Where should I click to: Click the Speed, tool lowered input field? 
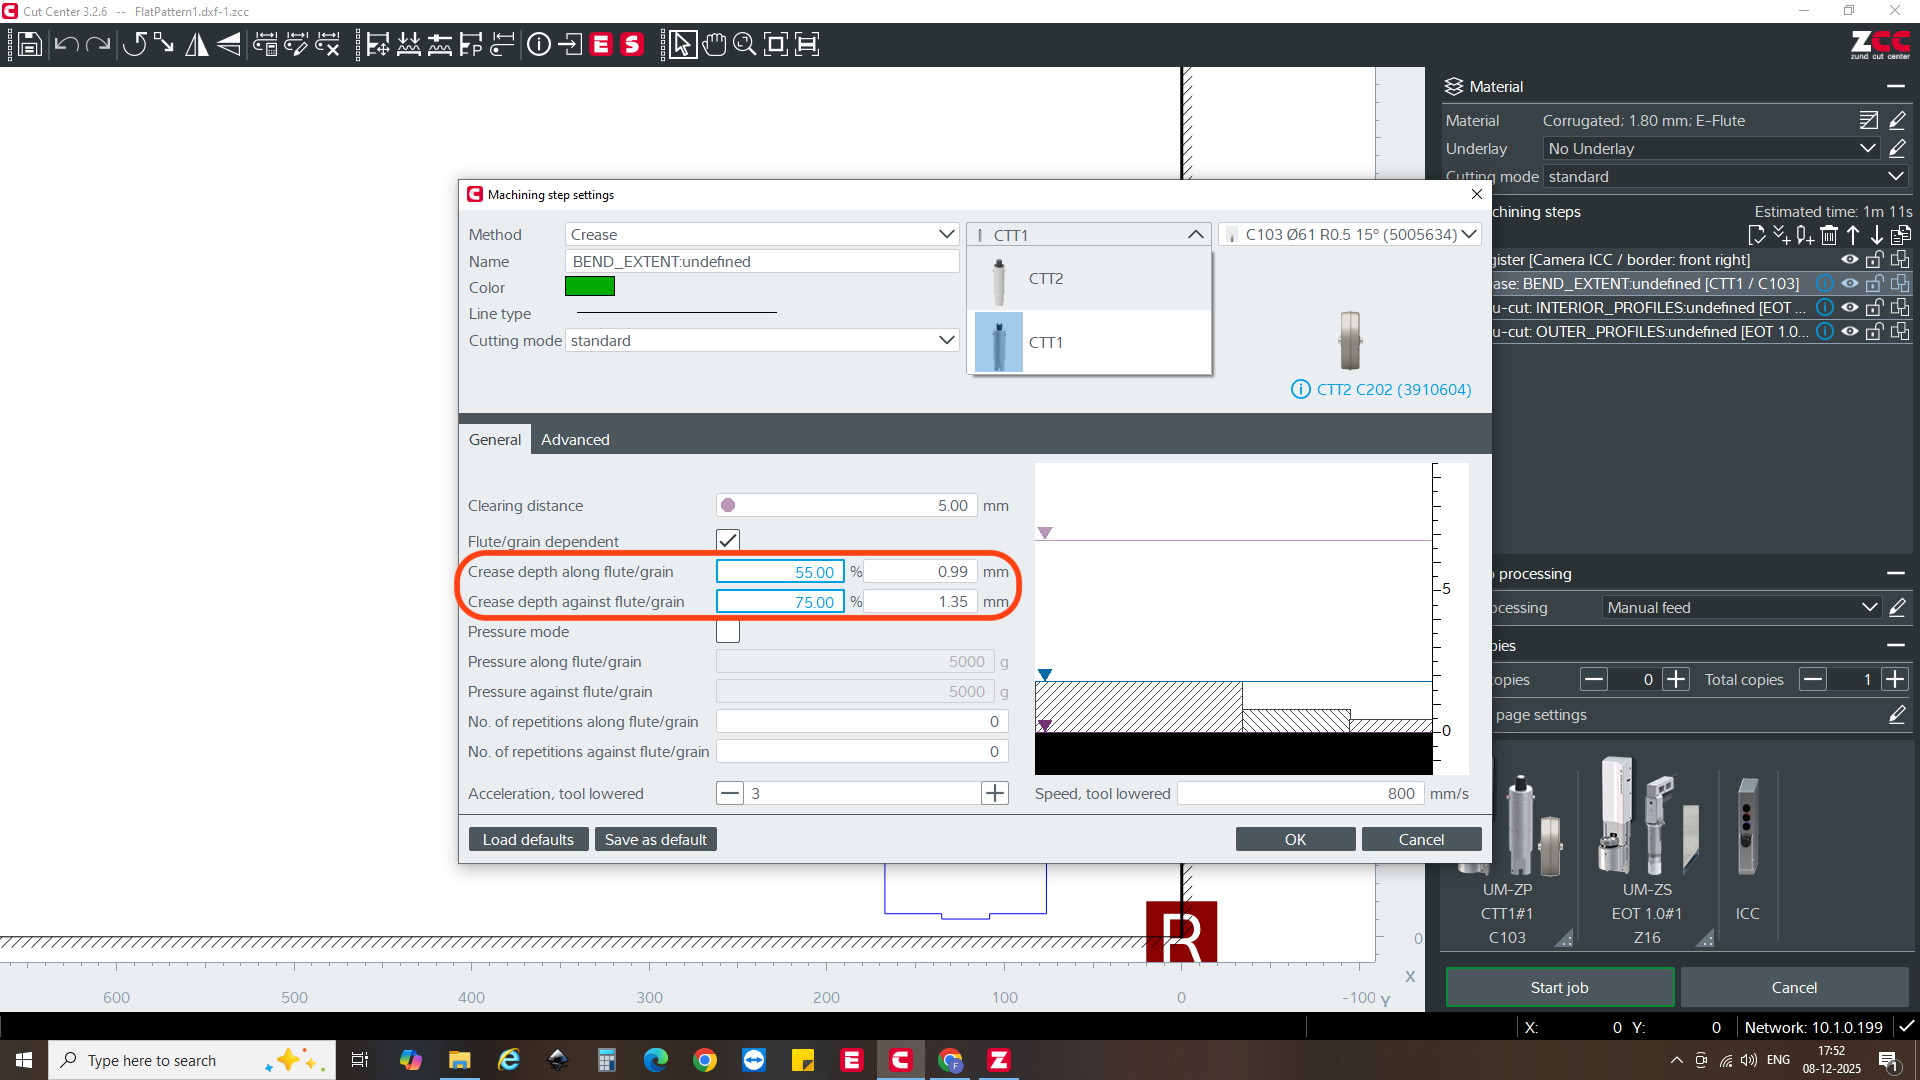pyautogui.click(x=1299, y=793)
